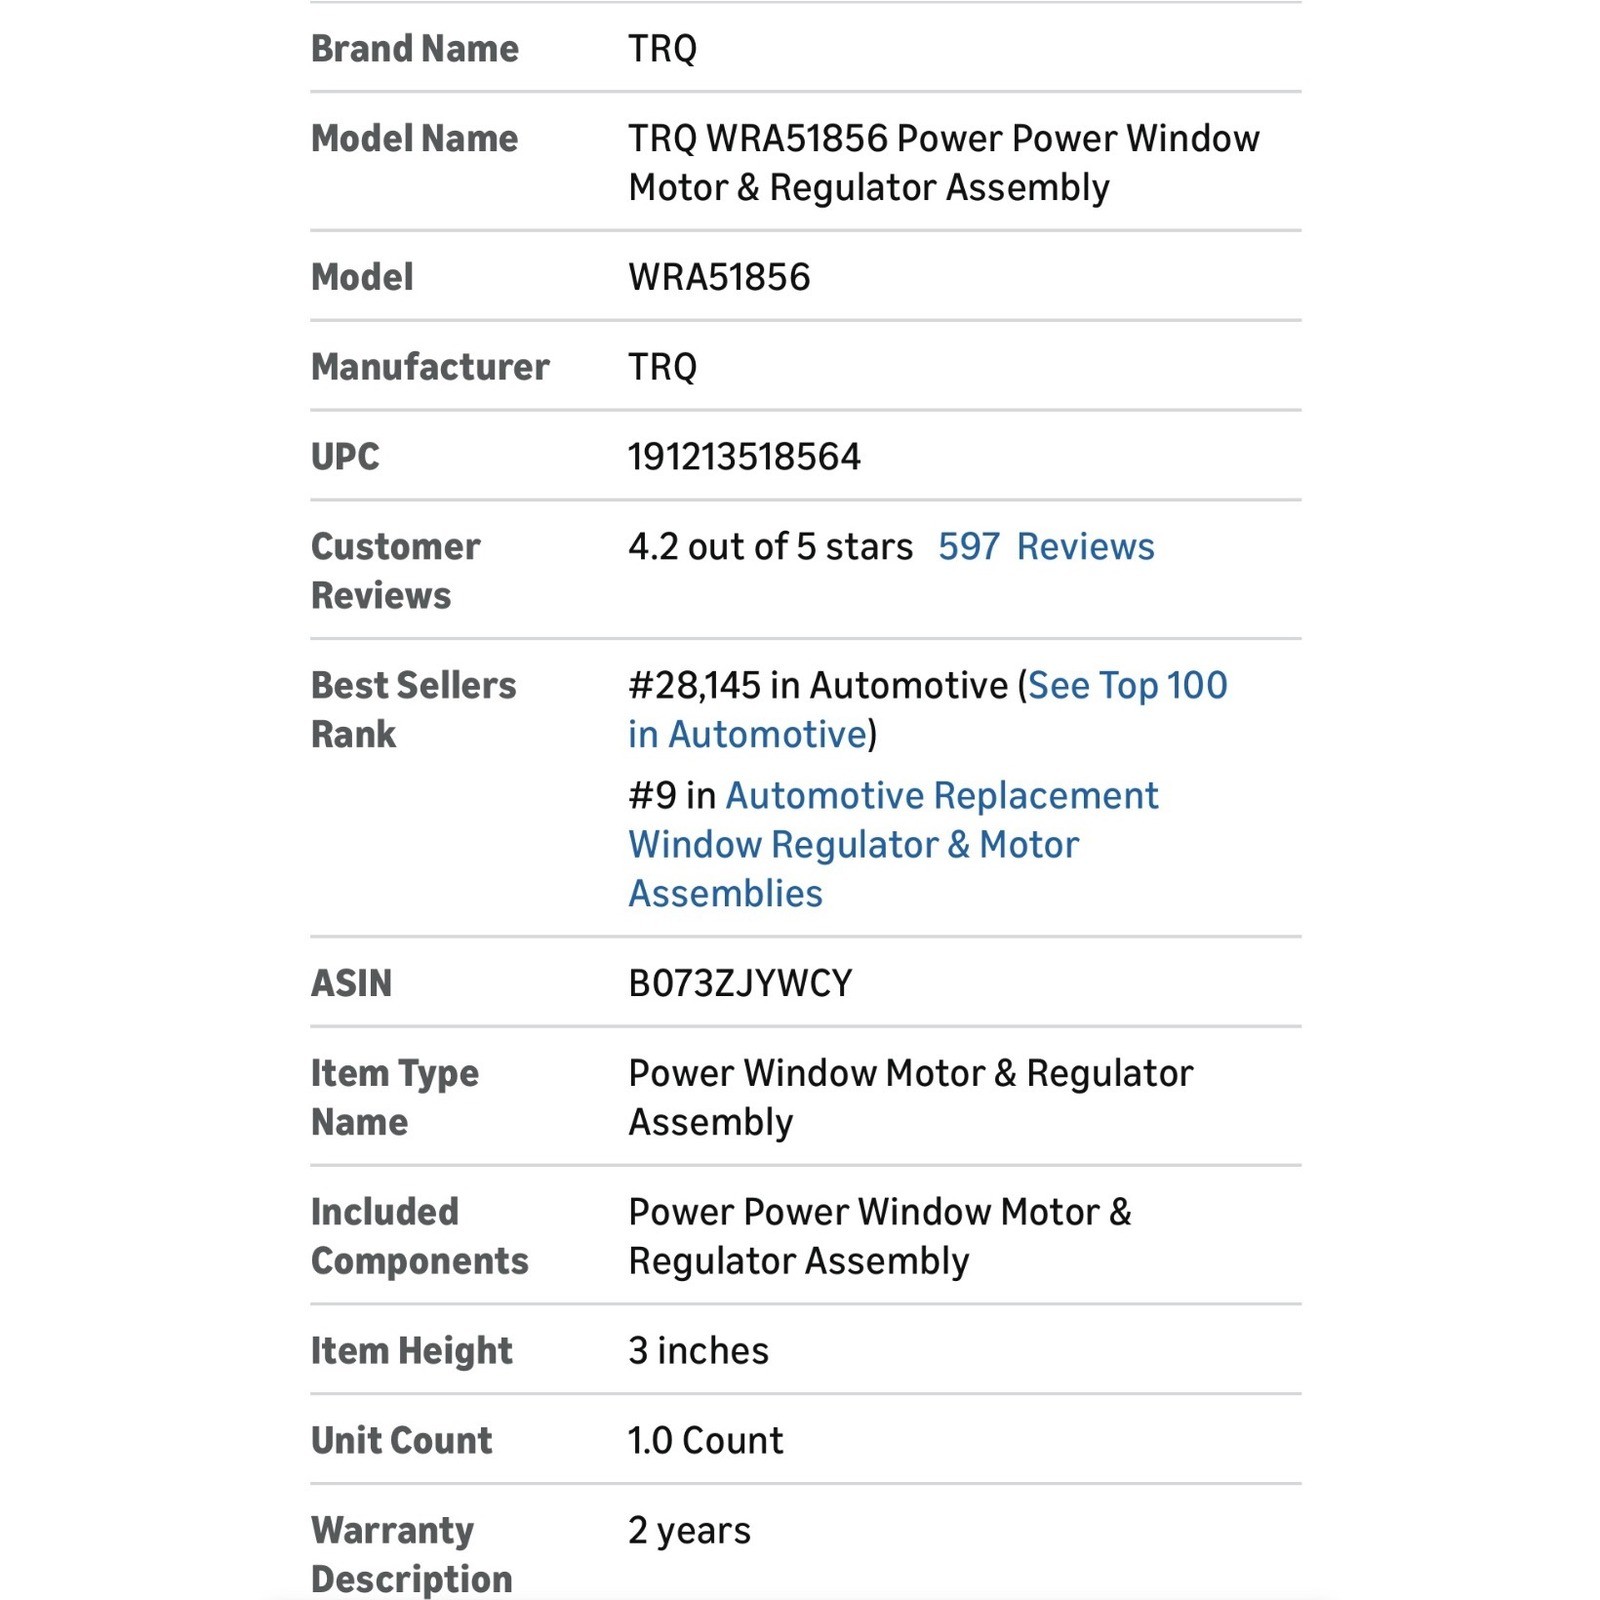Screen dimensions: 1600x1600
Task: Open the 597 Reviews link
Action: click(1046, 547)
